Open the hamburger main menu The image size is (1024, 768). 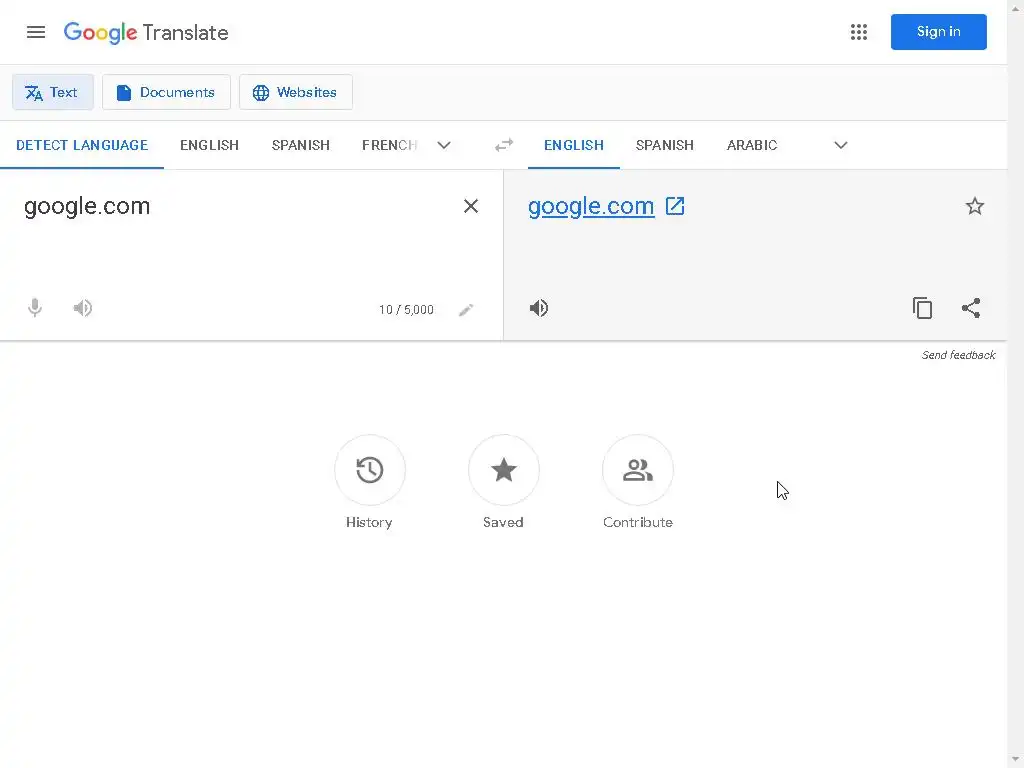coord(36,32)
